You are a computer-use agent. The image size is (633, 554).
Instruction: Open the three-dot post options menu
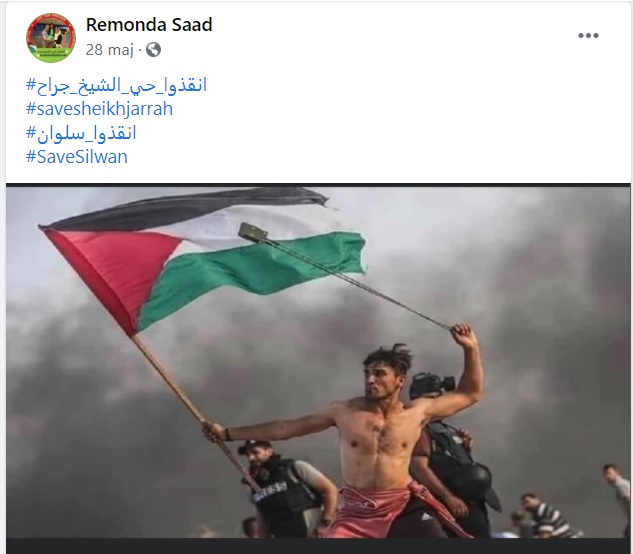[588, 36]
